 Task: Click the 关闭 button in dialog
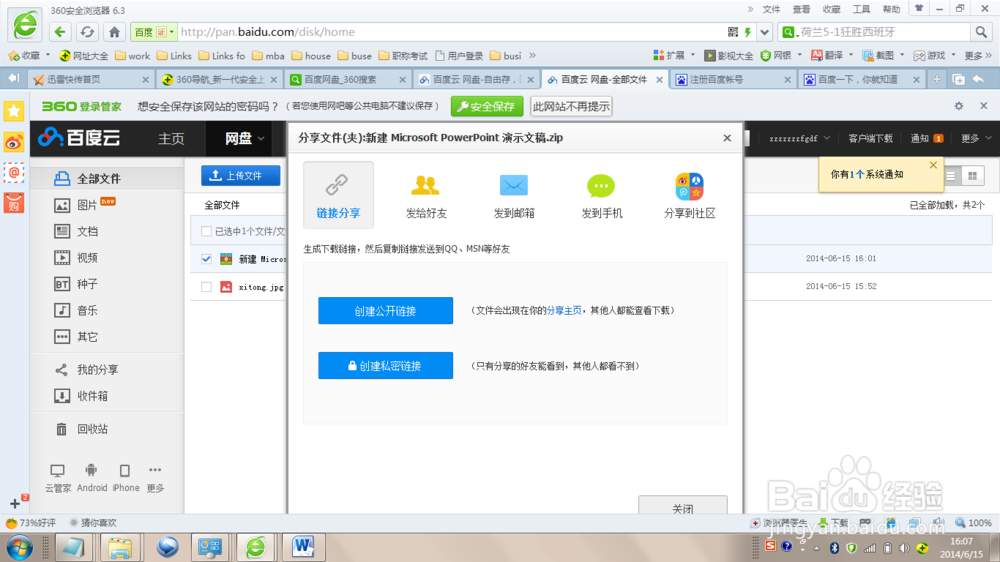click(x=682, y=505)
